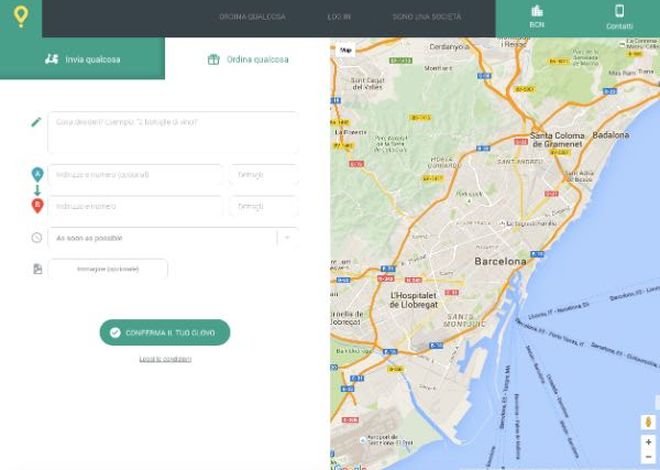Image resolution: width=660 pixels, height=470 pixels.
Task: Click the Google logo on the map
Action: pos(349,467)
